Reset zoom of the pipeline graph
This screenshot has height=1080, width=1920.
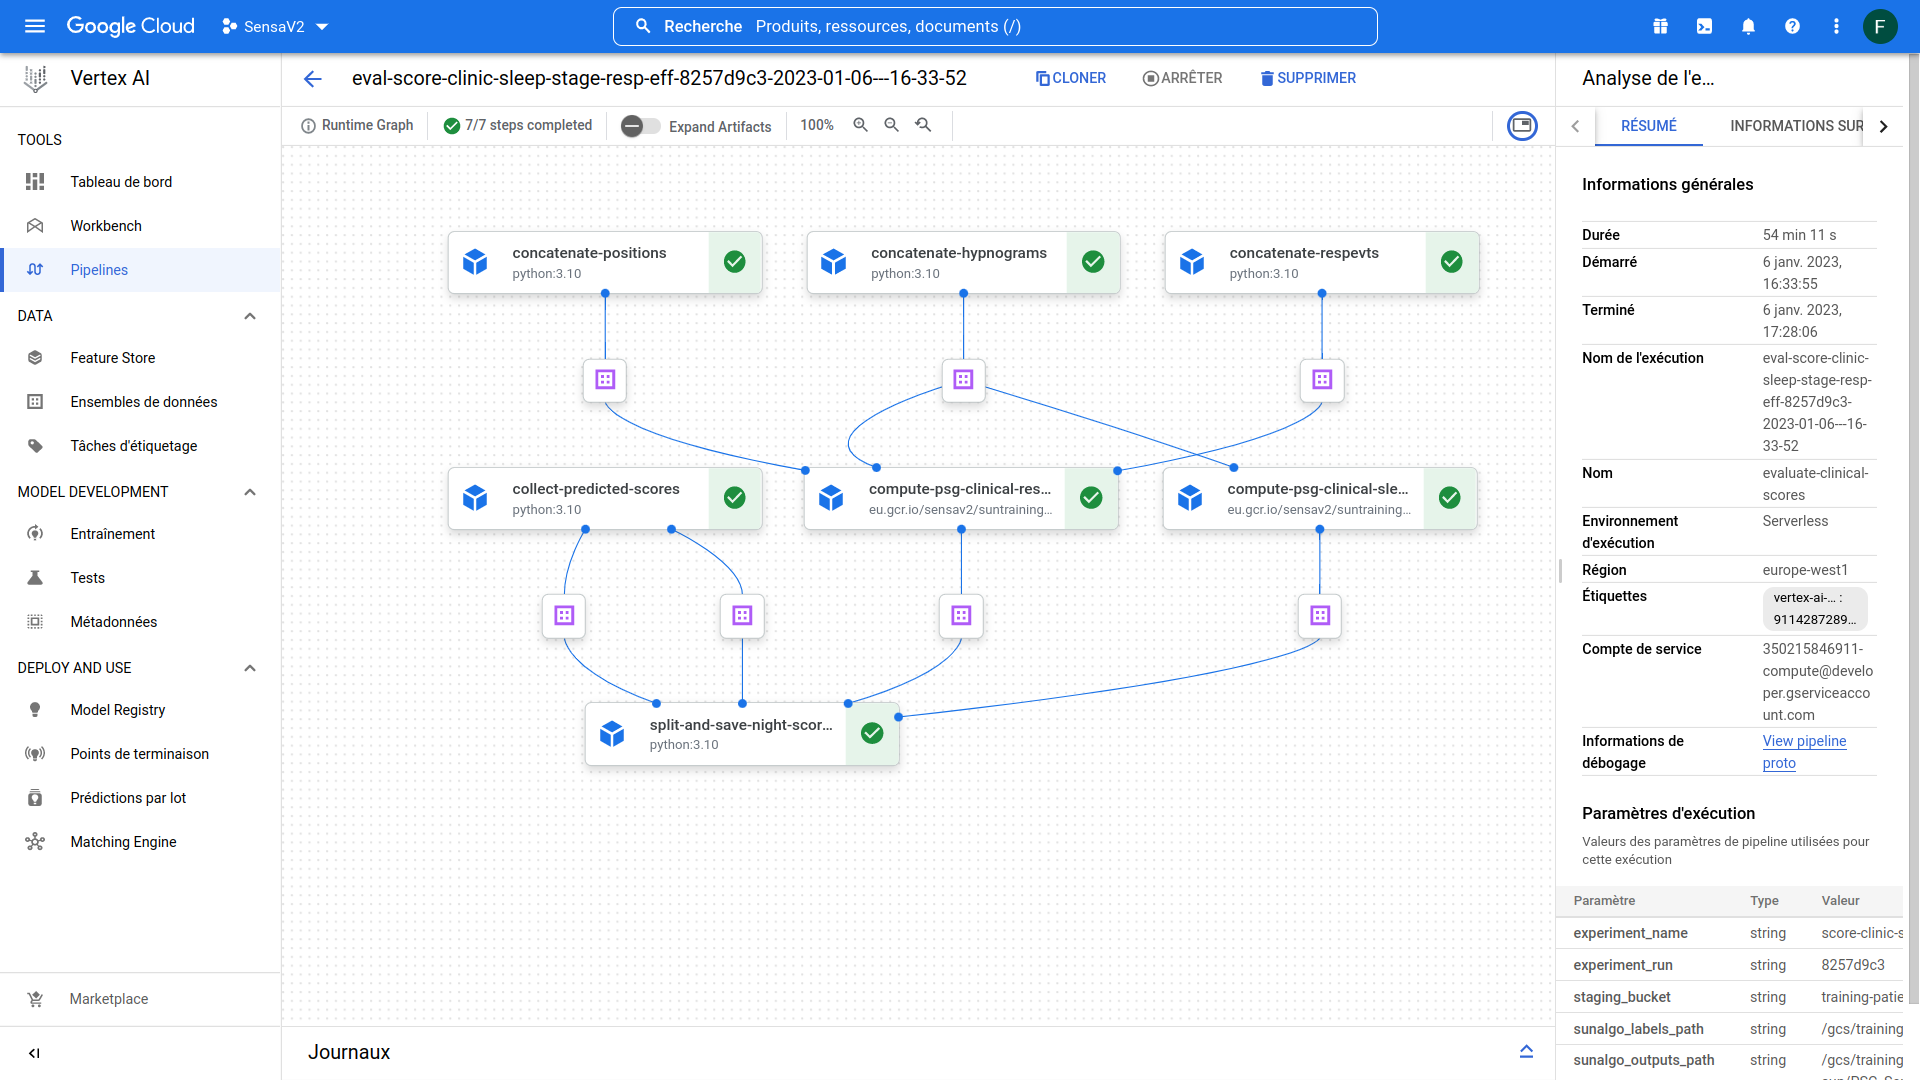tap(924, 125)
